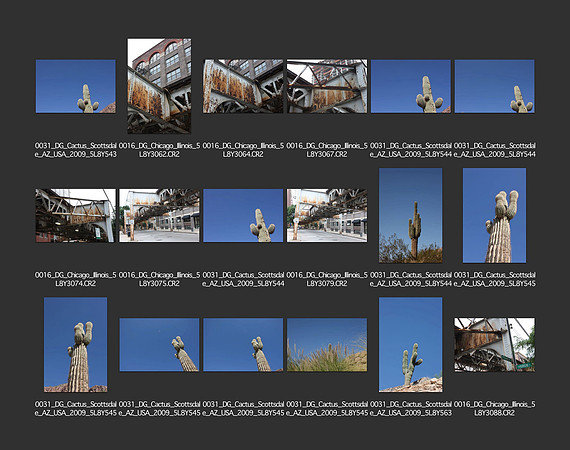Viewport: 570px width, 450px height.
Task: Click the filename under the grasses thumbnail
Action: (x=327, y=409)
